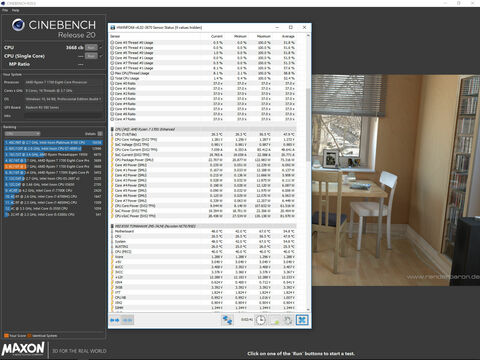Select the CPU NB voltage row
Viewport: 480px width, 360px height.
tap(203, 297)
